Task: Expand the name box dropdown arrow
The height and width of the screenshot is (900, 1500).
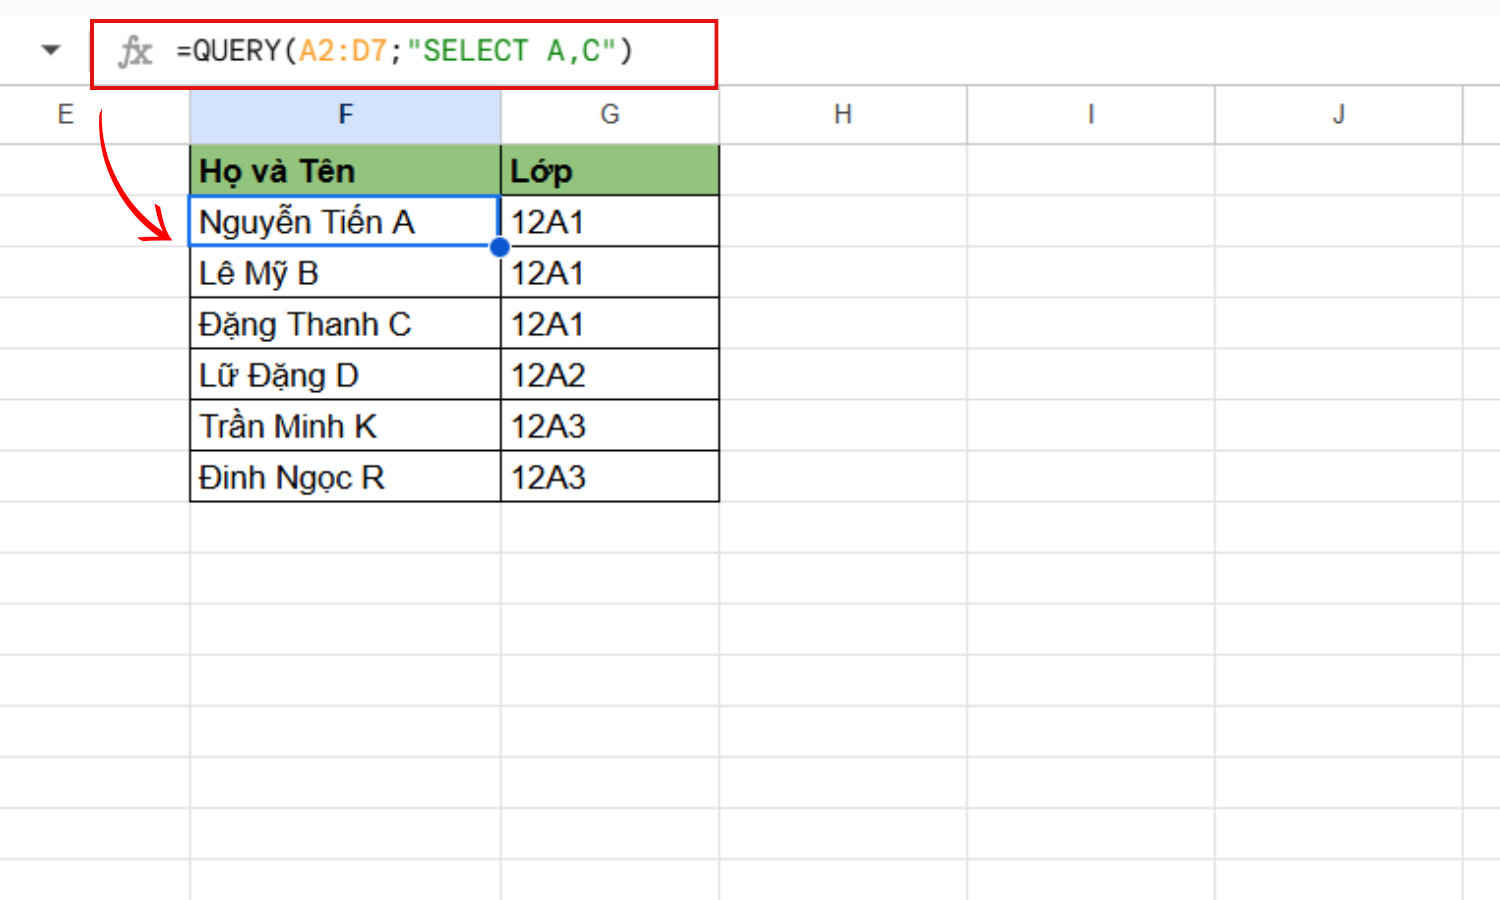Action: [x=51, y=50]
